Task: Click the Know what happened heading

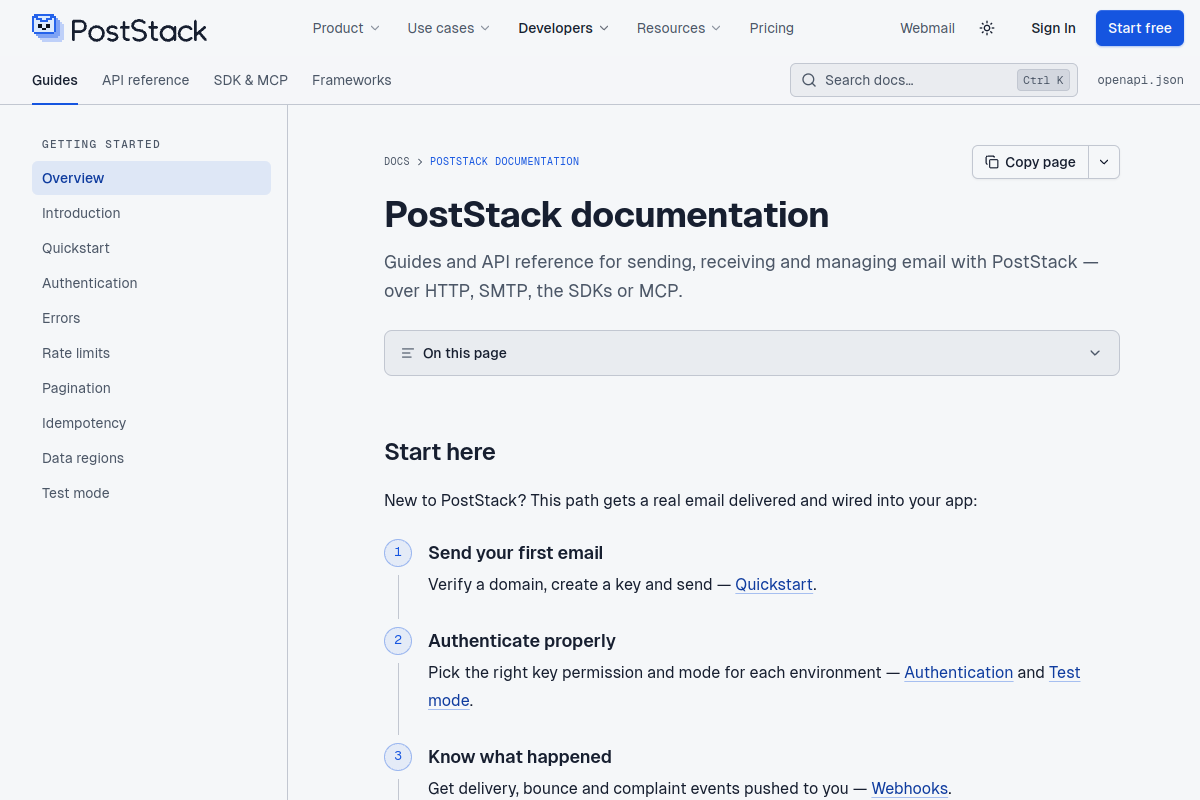Action: pos(520,757)
